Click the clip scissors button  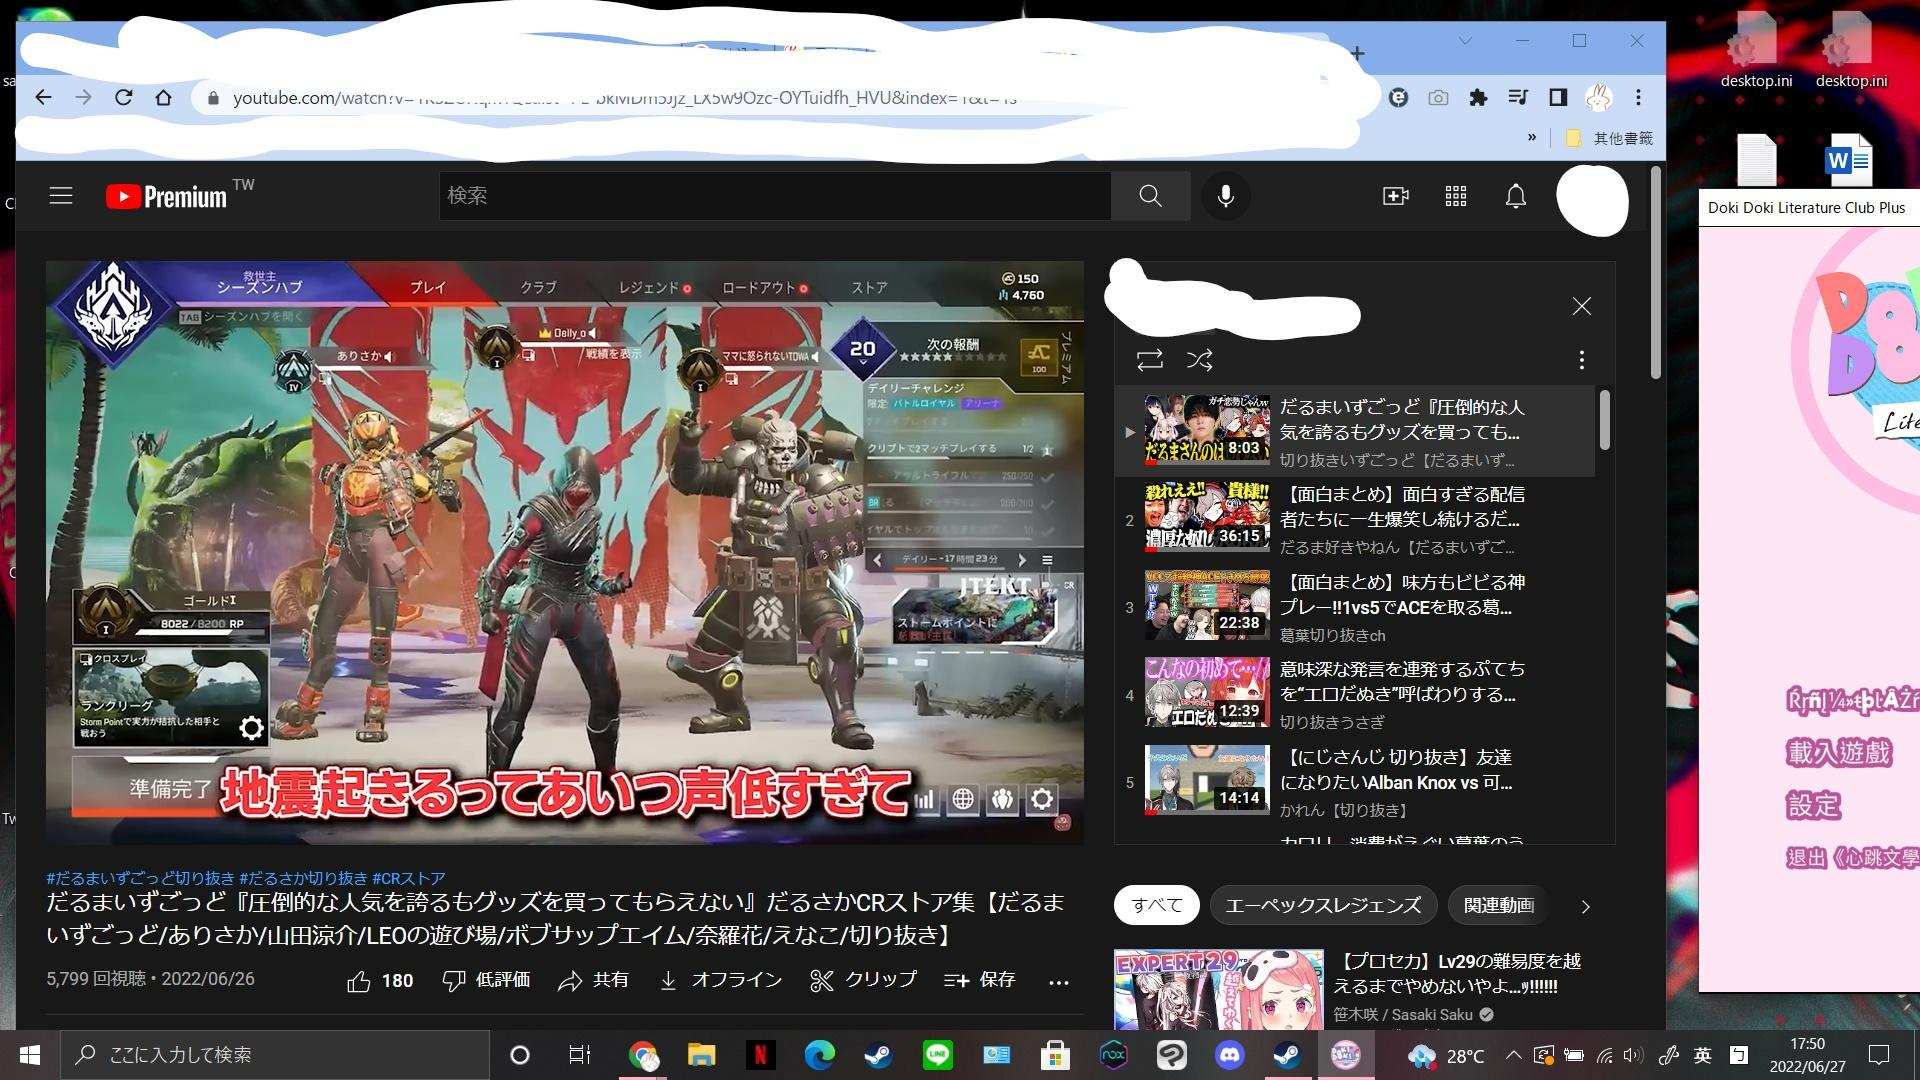click(863, 980)
